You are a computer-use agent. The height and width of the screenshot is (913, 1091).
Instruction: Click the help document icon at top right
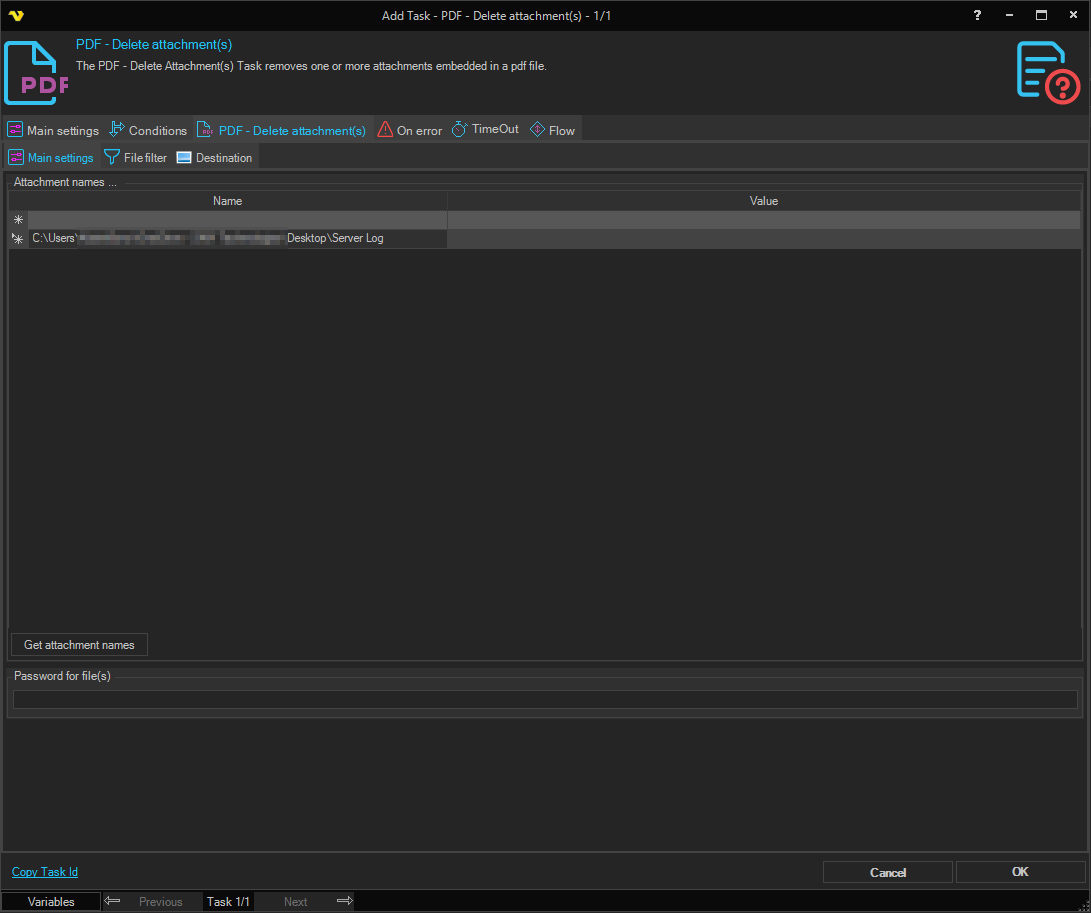(x=1047, y=71)
